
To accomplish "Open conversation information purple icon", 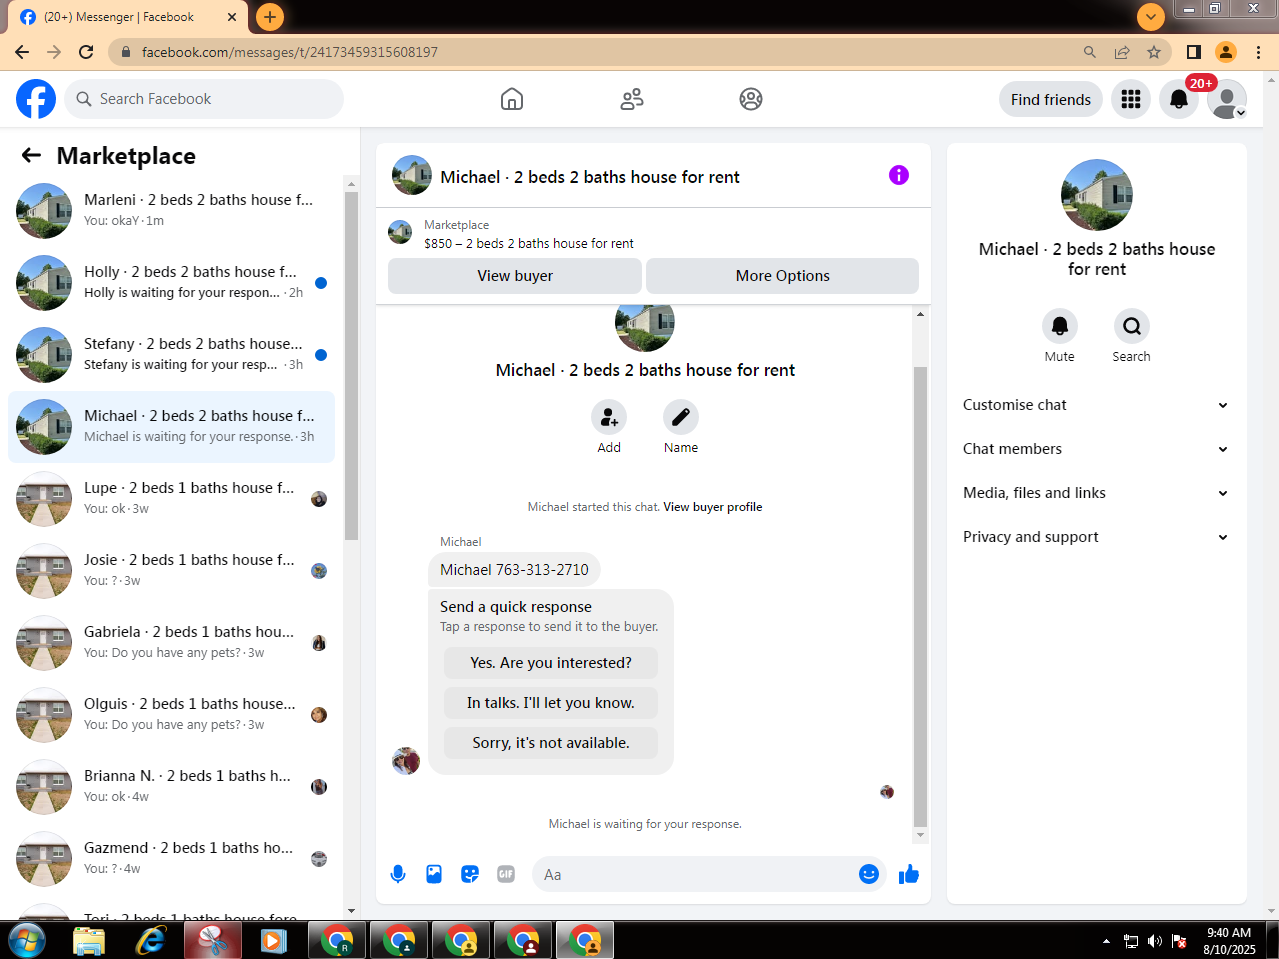I will [899, 175].
